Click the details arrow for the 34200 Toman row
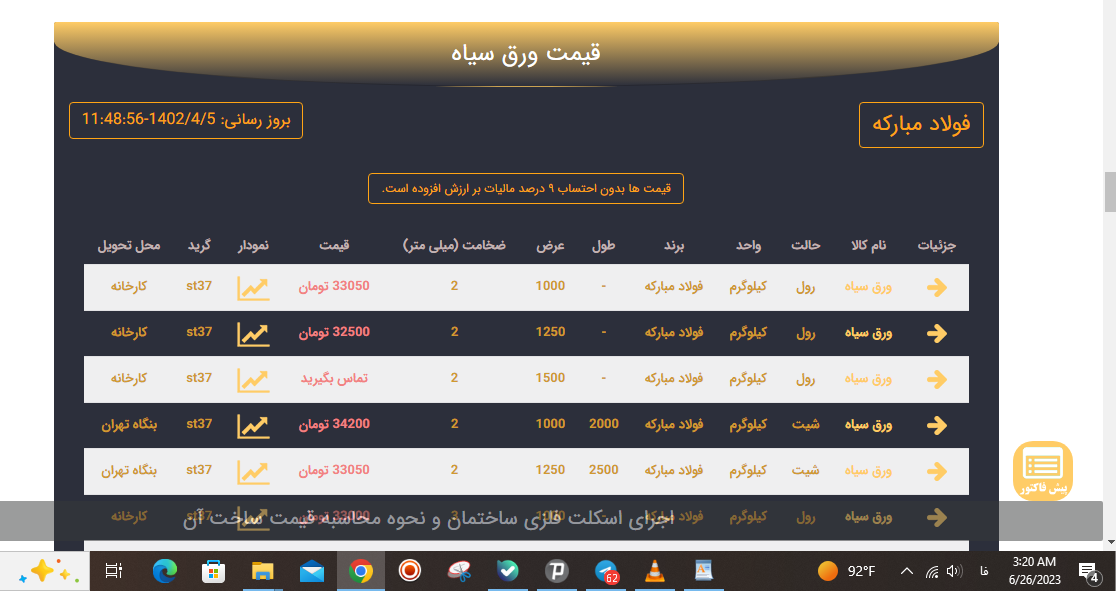Screen dimensions: 1116x591 pos(937,426)
